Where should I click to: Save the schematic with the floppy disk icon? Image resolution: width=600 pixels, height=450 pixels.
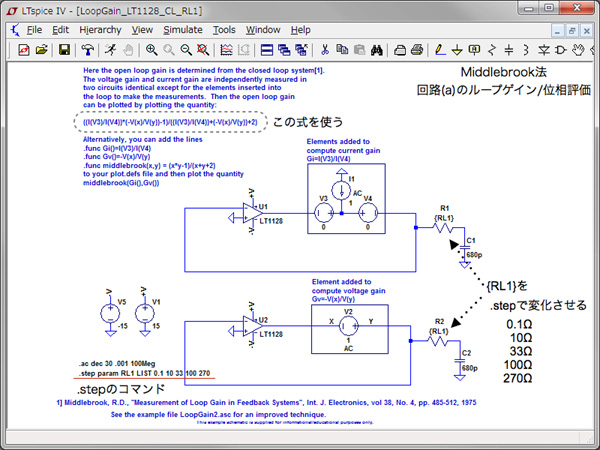[x=64, y=49]
